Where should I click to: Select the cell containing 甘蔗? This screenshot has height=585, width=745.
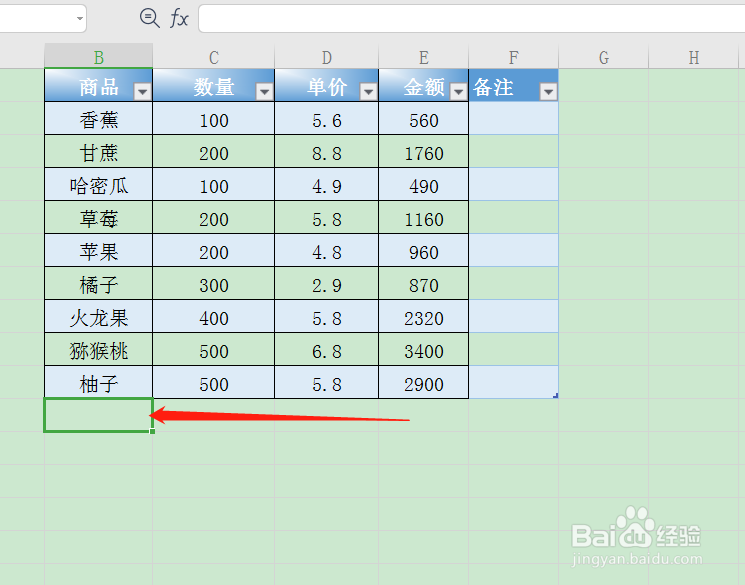pos(98,151)
